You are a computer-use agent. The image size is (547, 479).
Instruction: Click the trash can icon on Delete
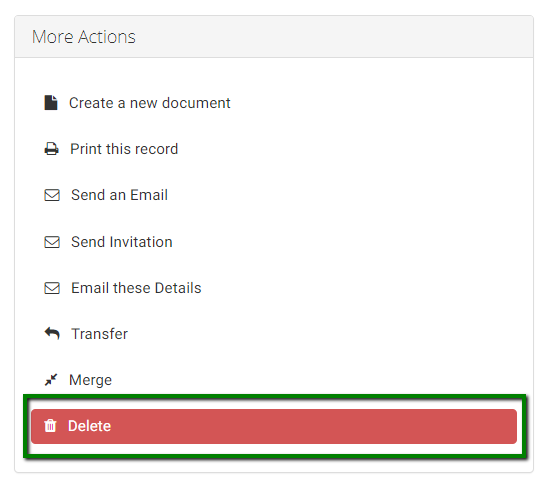point(50,426)
